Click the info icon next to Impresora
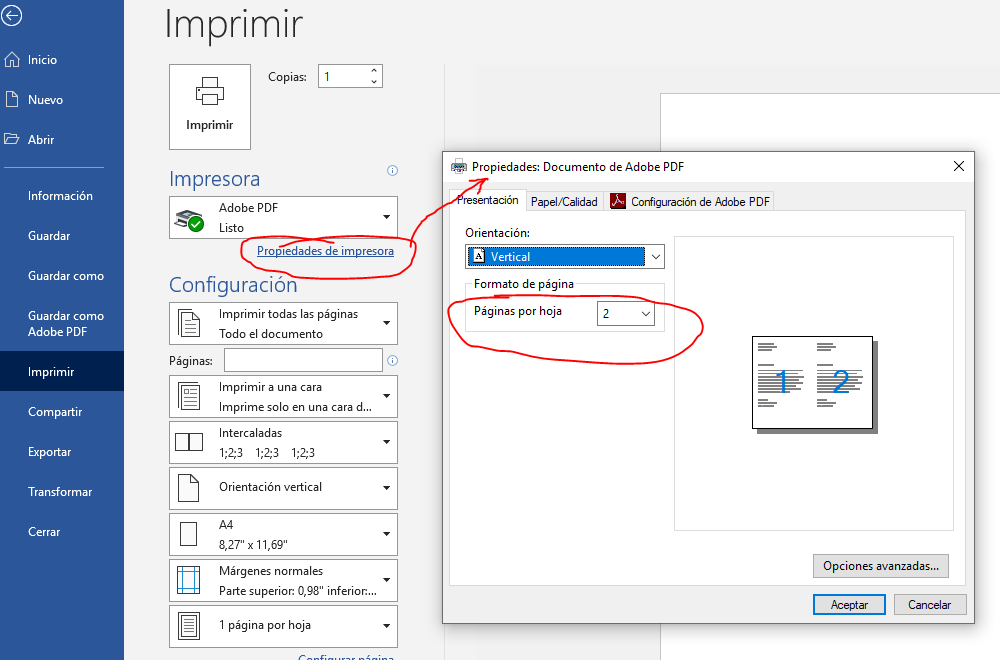This screenshot has height=660, width=1000. 392,170
